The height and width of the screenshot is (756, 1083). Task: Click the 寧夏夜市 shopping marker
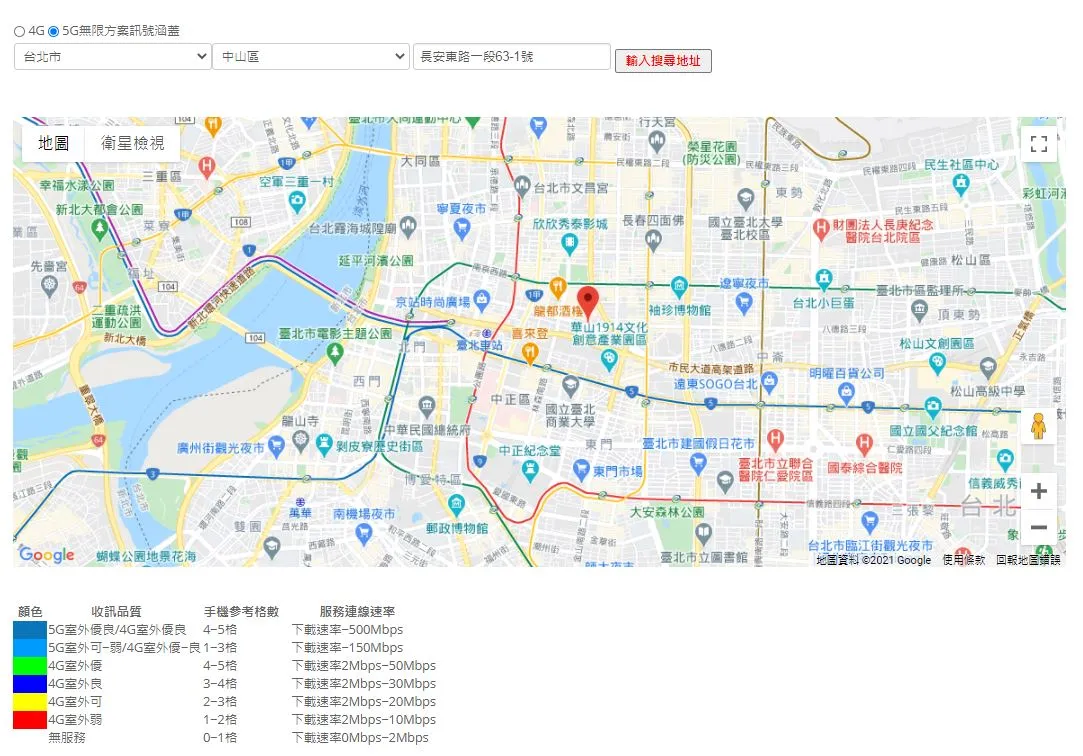coord(462,228)
